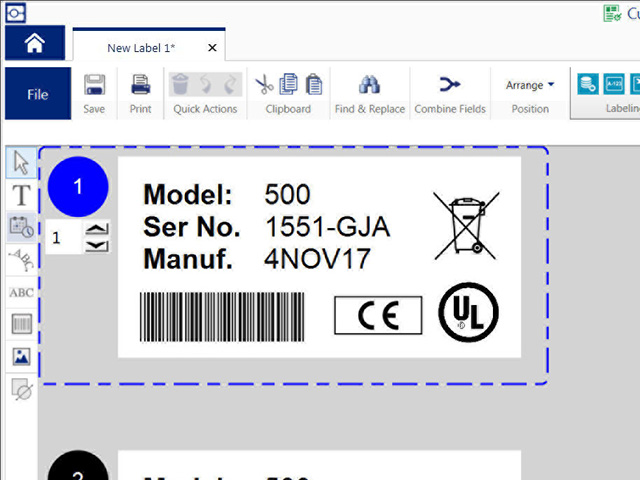640x480 pixels.
Task: Click the database labeling icon
Action: 588,84
